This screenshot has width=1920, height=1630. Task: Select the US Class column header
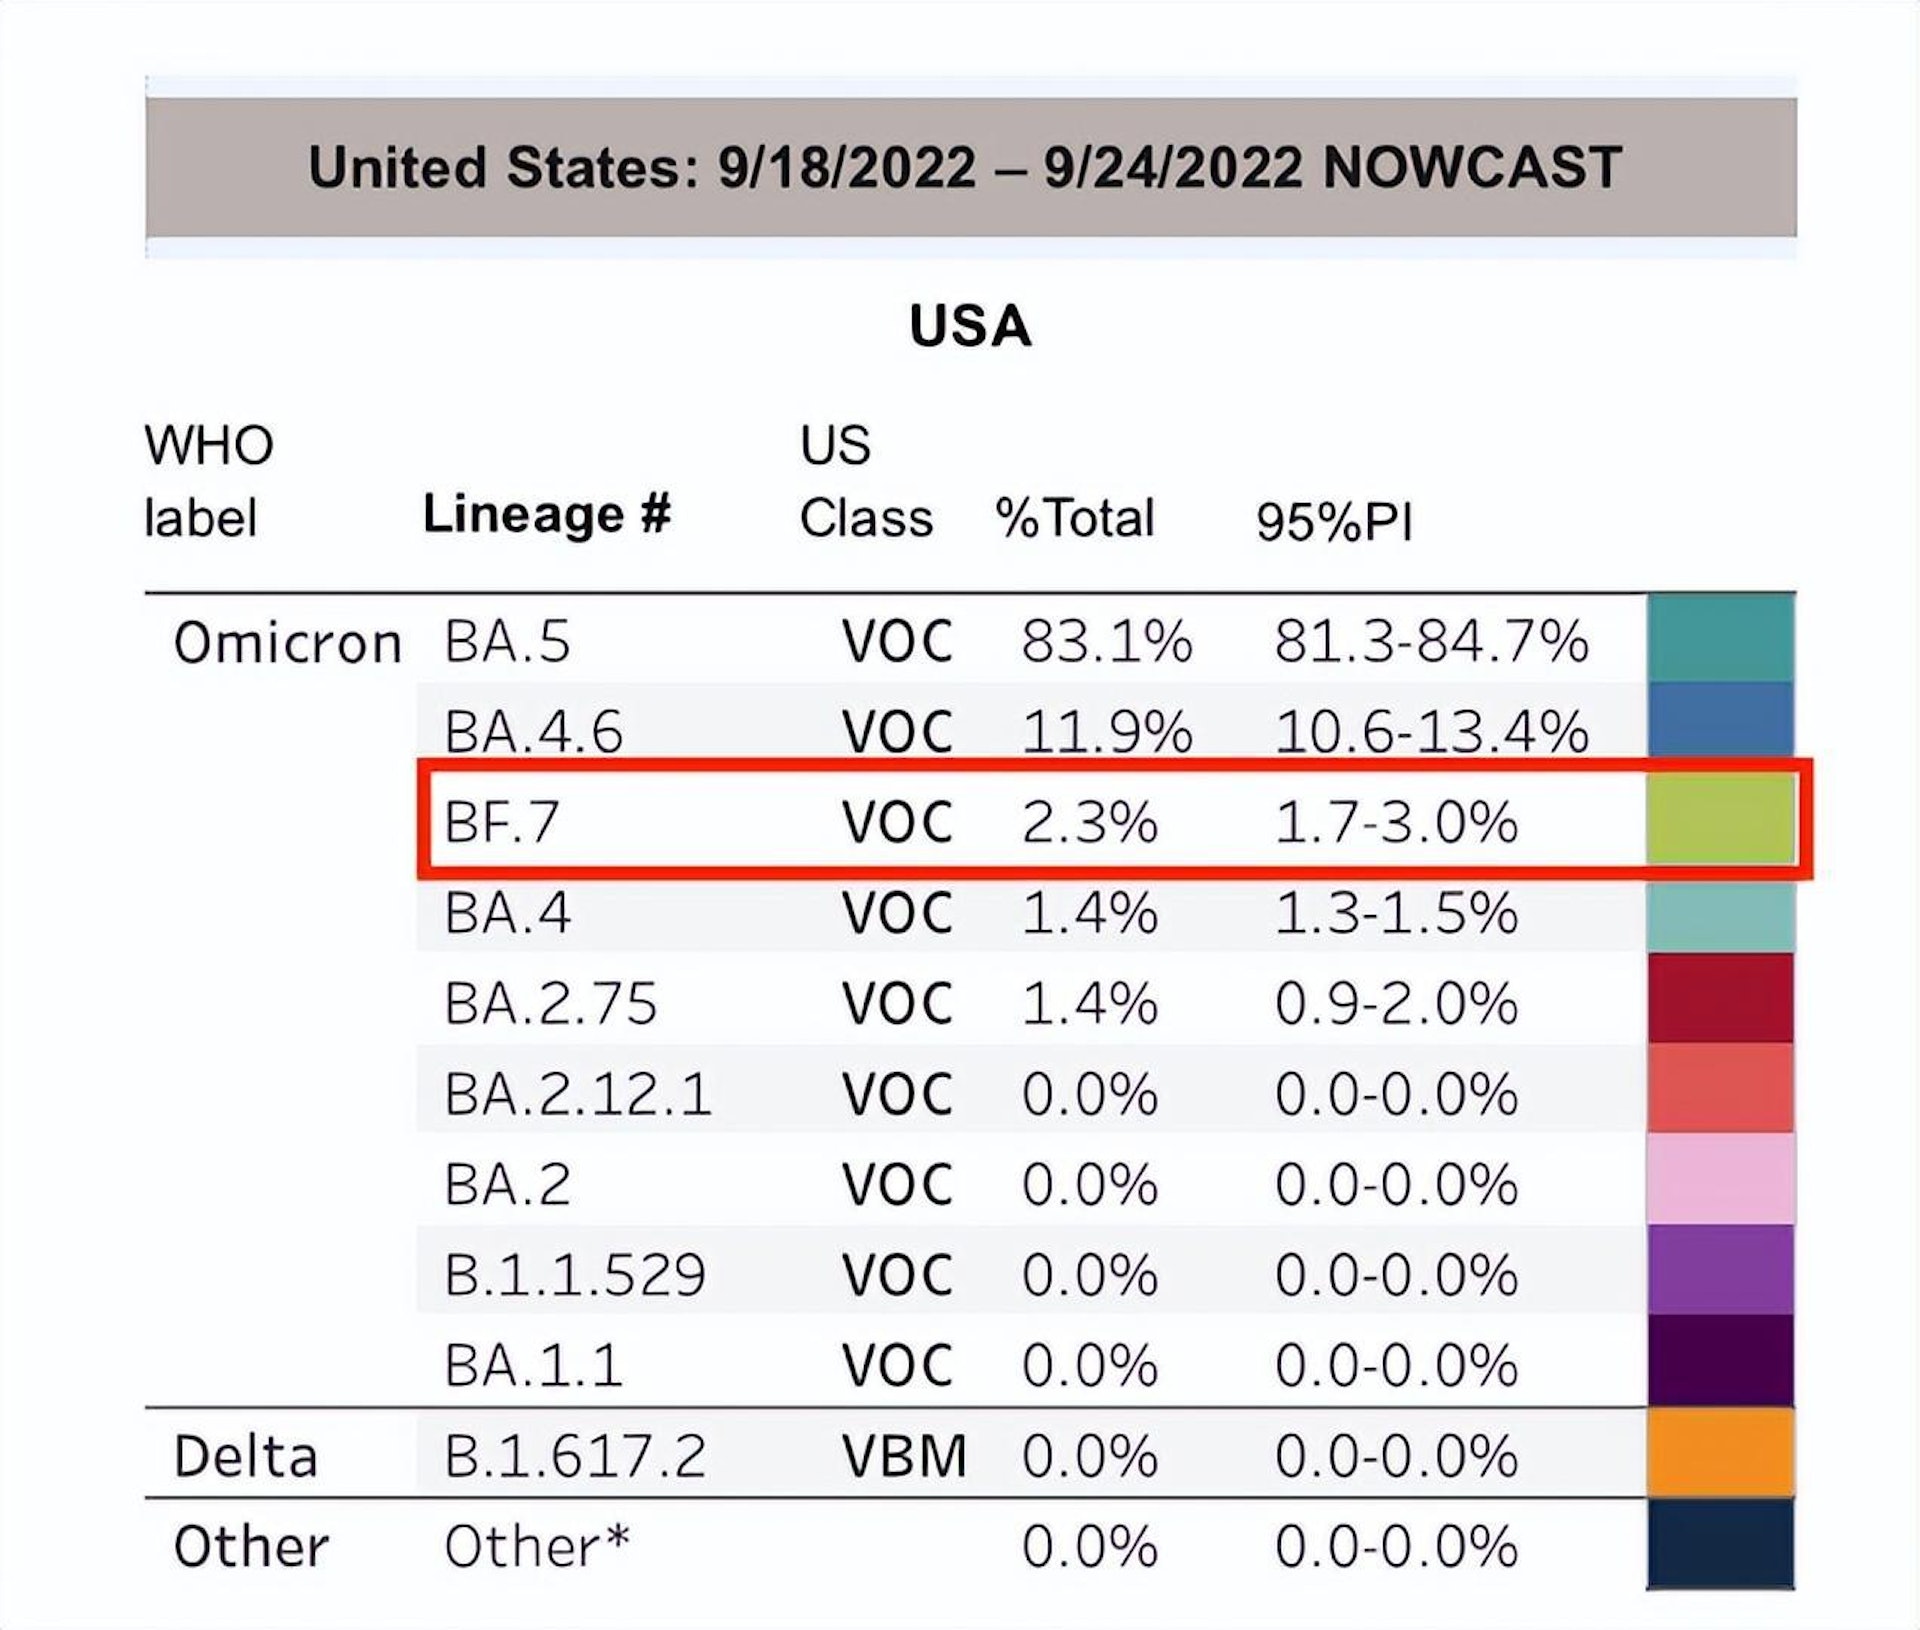coord(865,482)
